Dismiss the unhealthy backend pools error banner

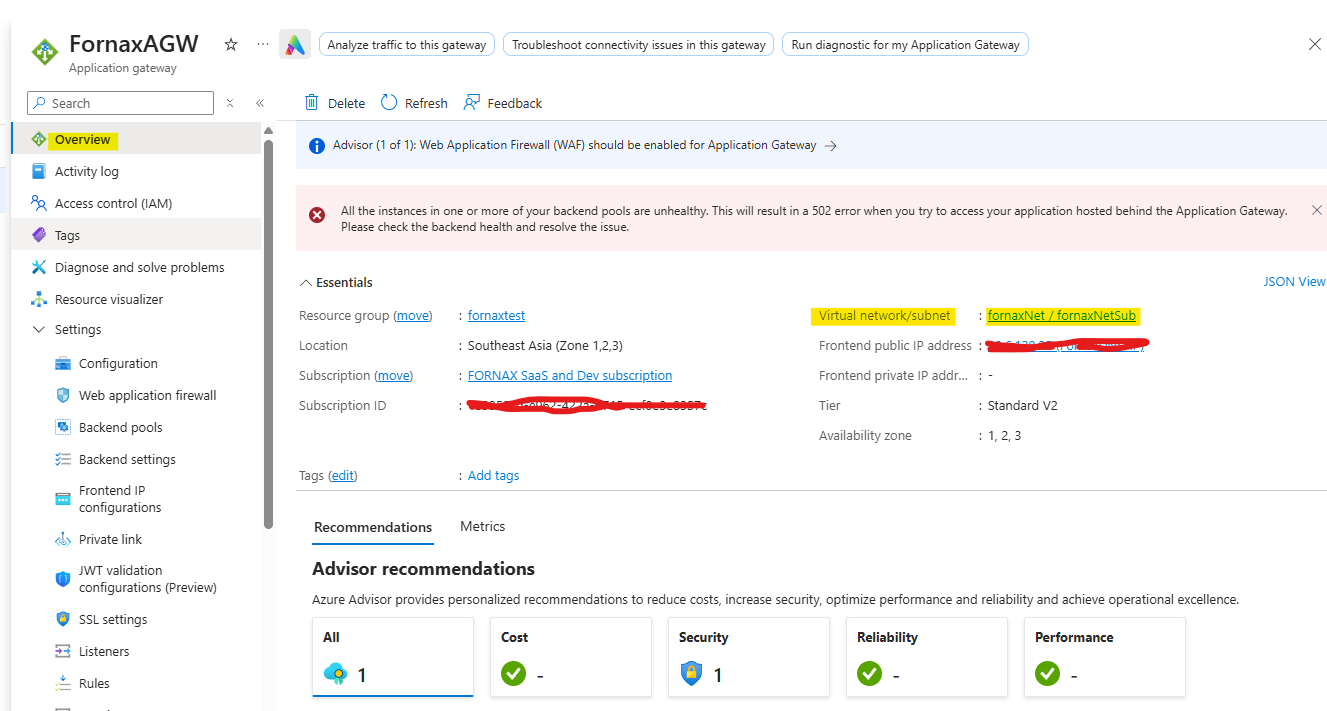1316,210
